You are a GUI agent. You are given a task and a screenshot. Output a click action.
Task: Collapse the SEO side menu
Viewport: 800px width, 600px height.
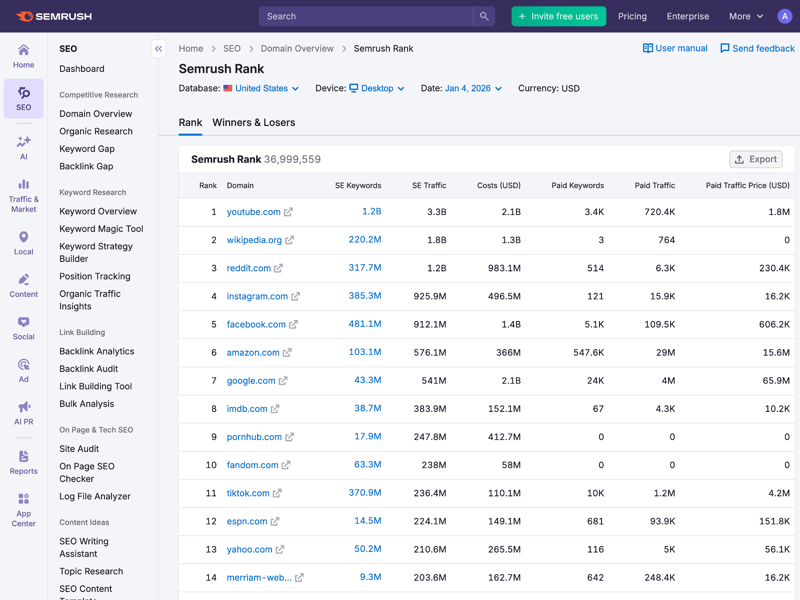(x=158, y=48)
